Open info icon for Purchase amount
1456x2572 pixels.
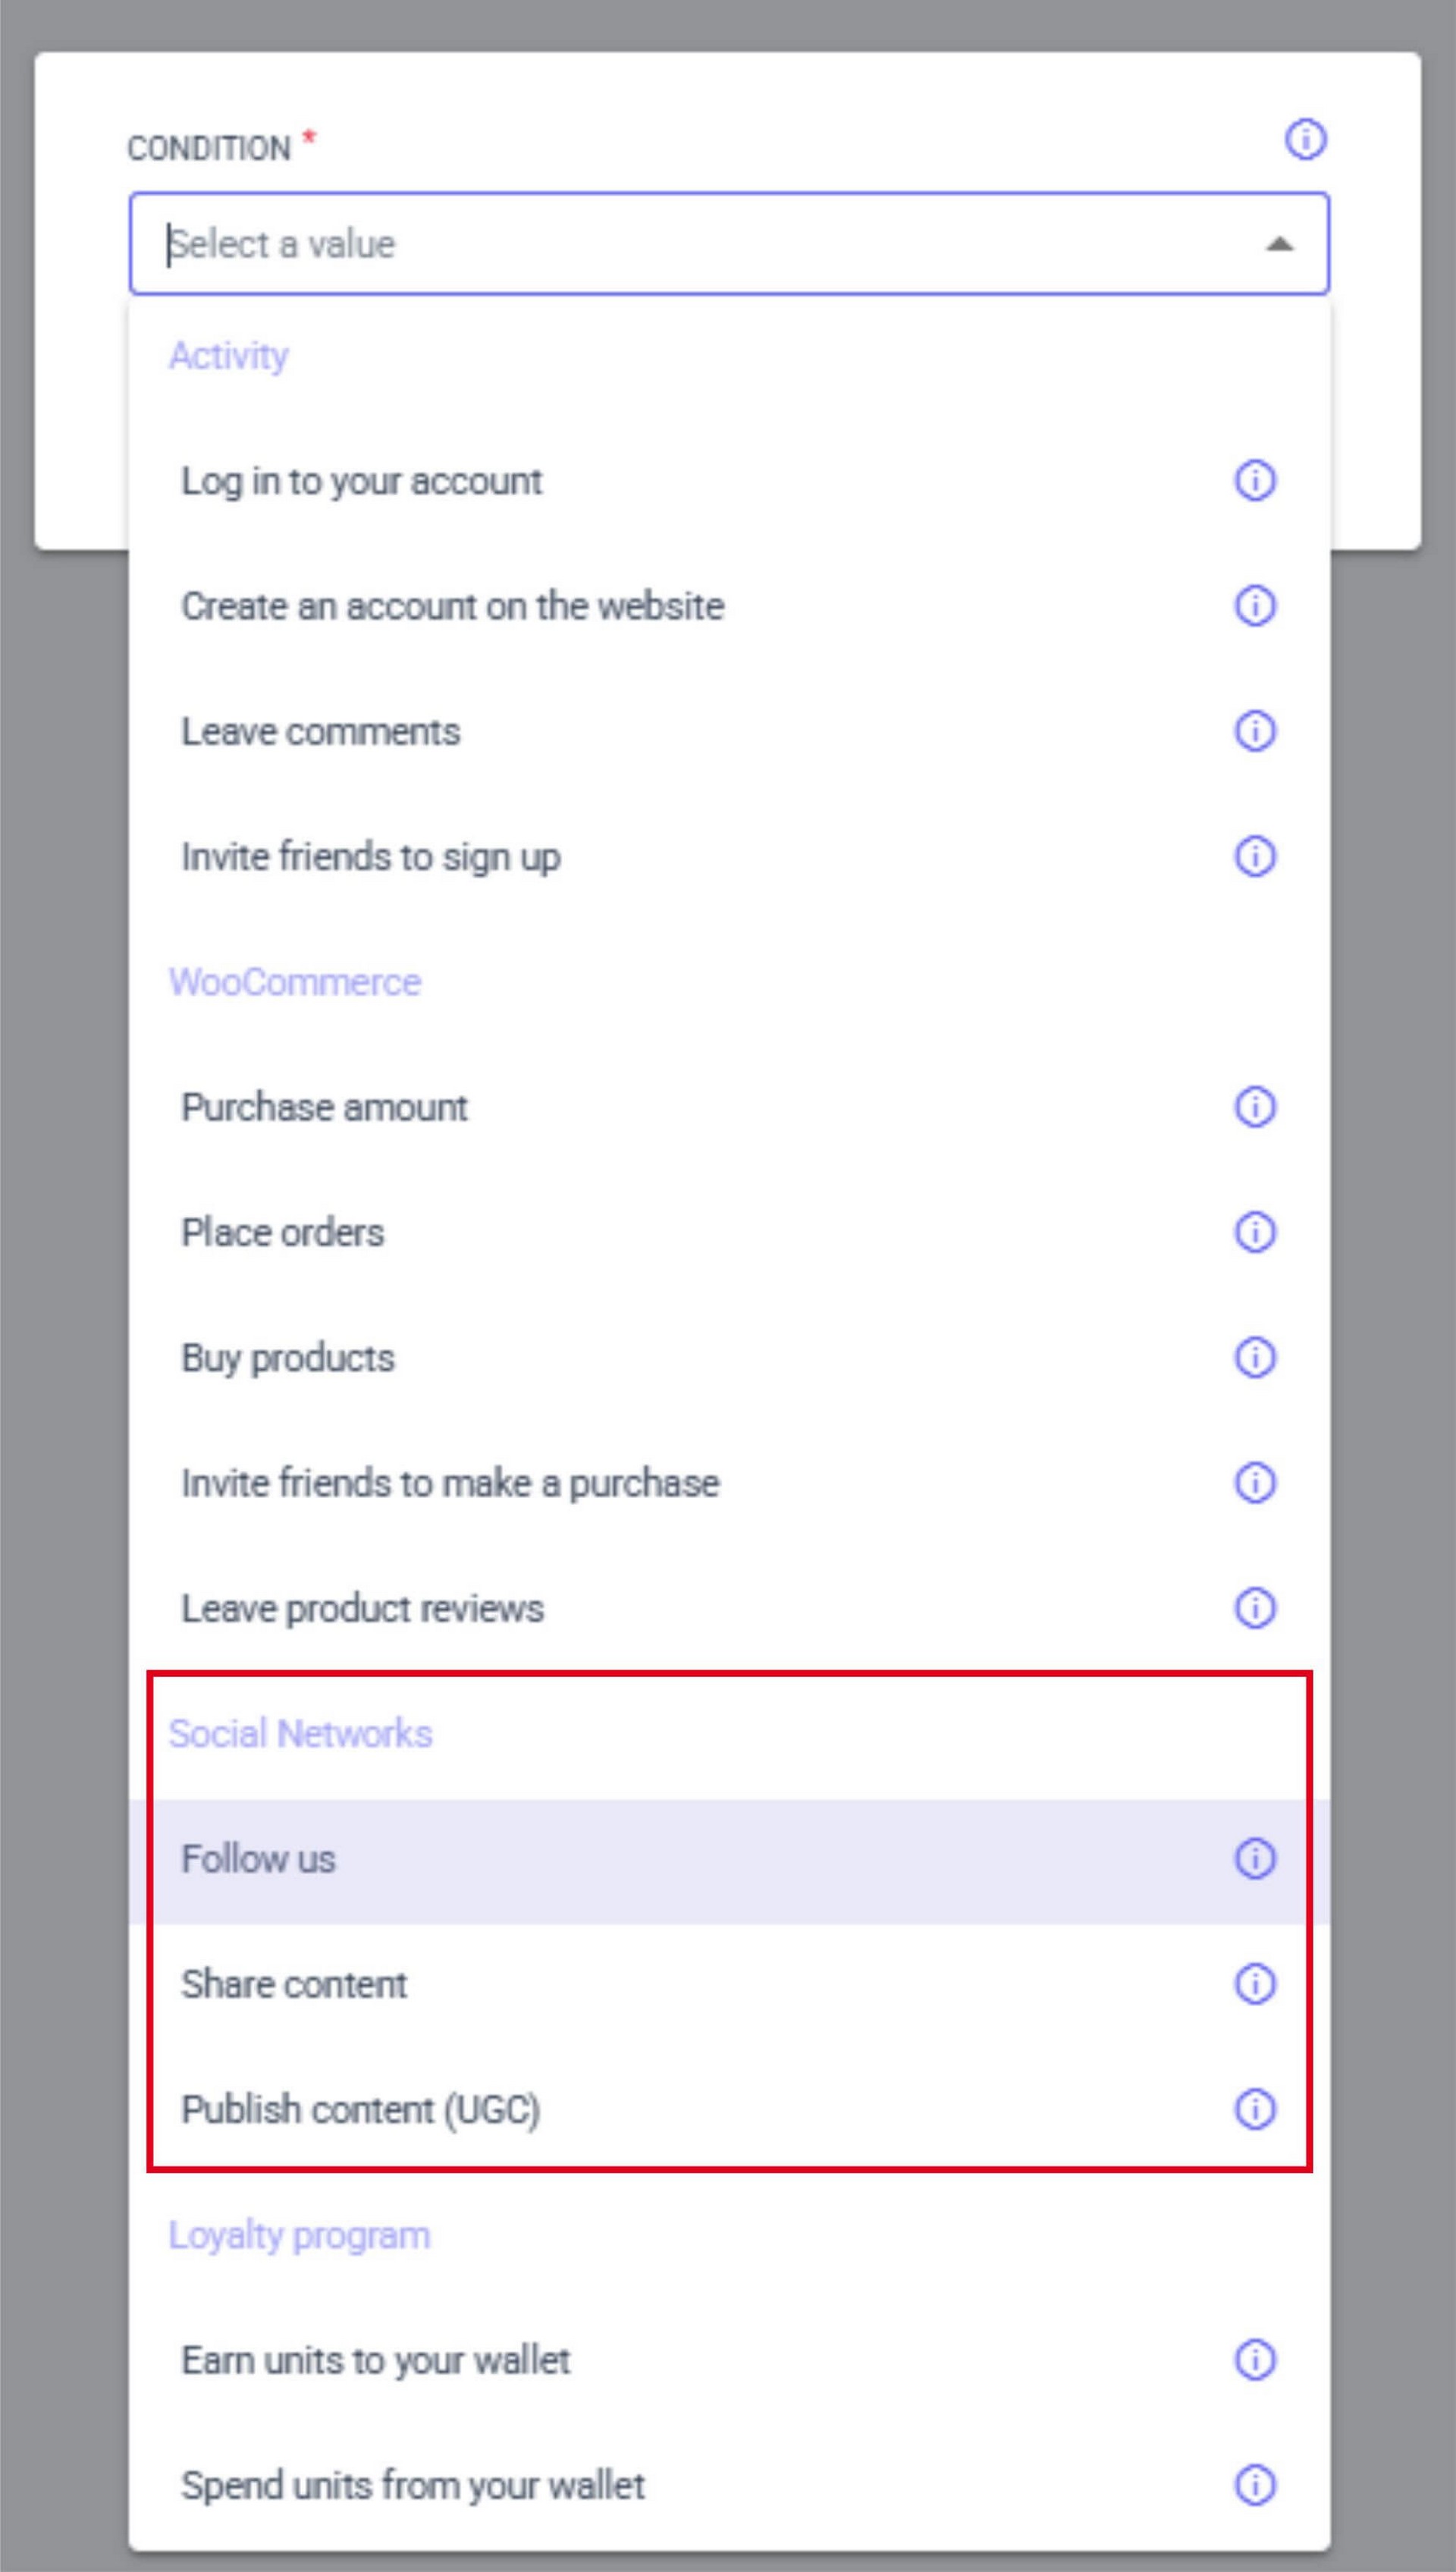pyautogui.click(x=1254, y=1107)
